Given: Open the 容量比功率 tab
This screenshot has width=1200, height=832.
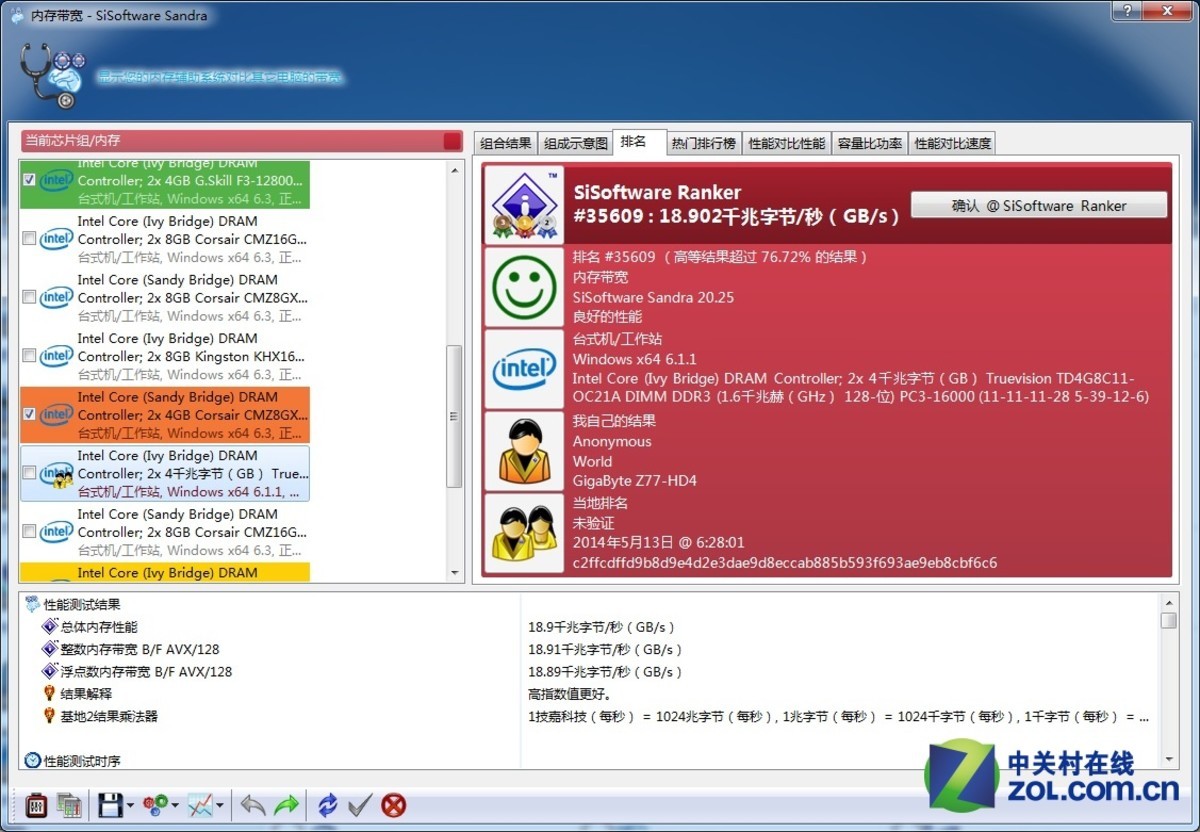Looking at the screenshot, I should click(869, 143).
